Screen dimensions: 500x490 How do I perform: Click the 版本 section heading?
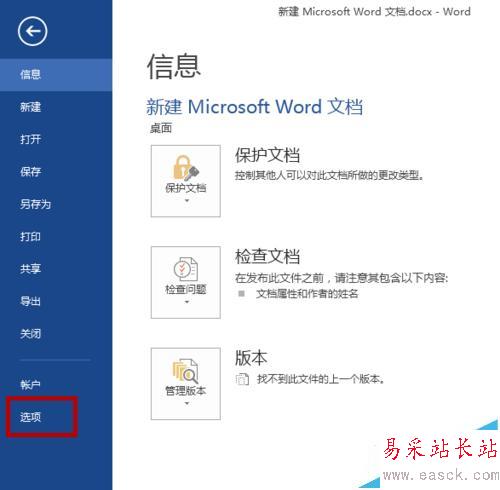(x=251, y=358)
